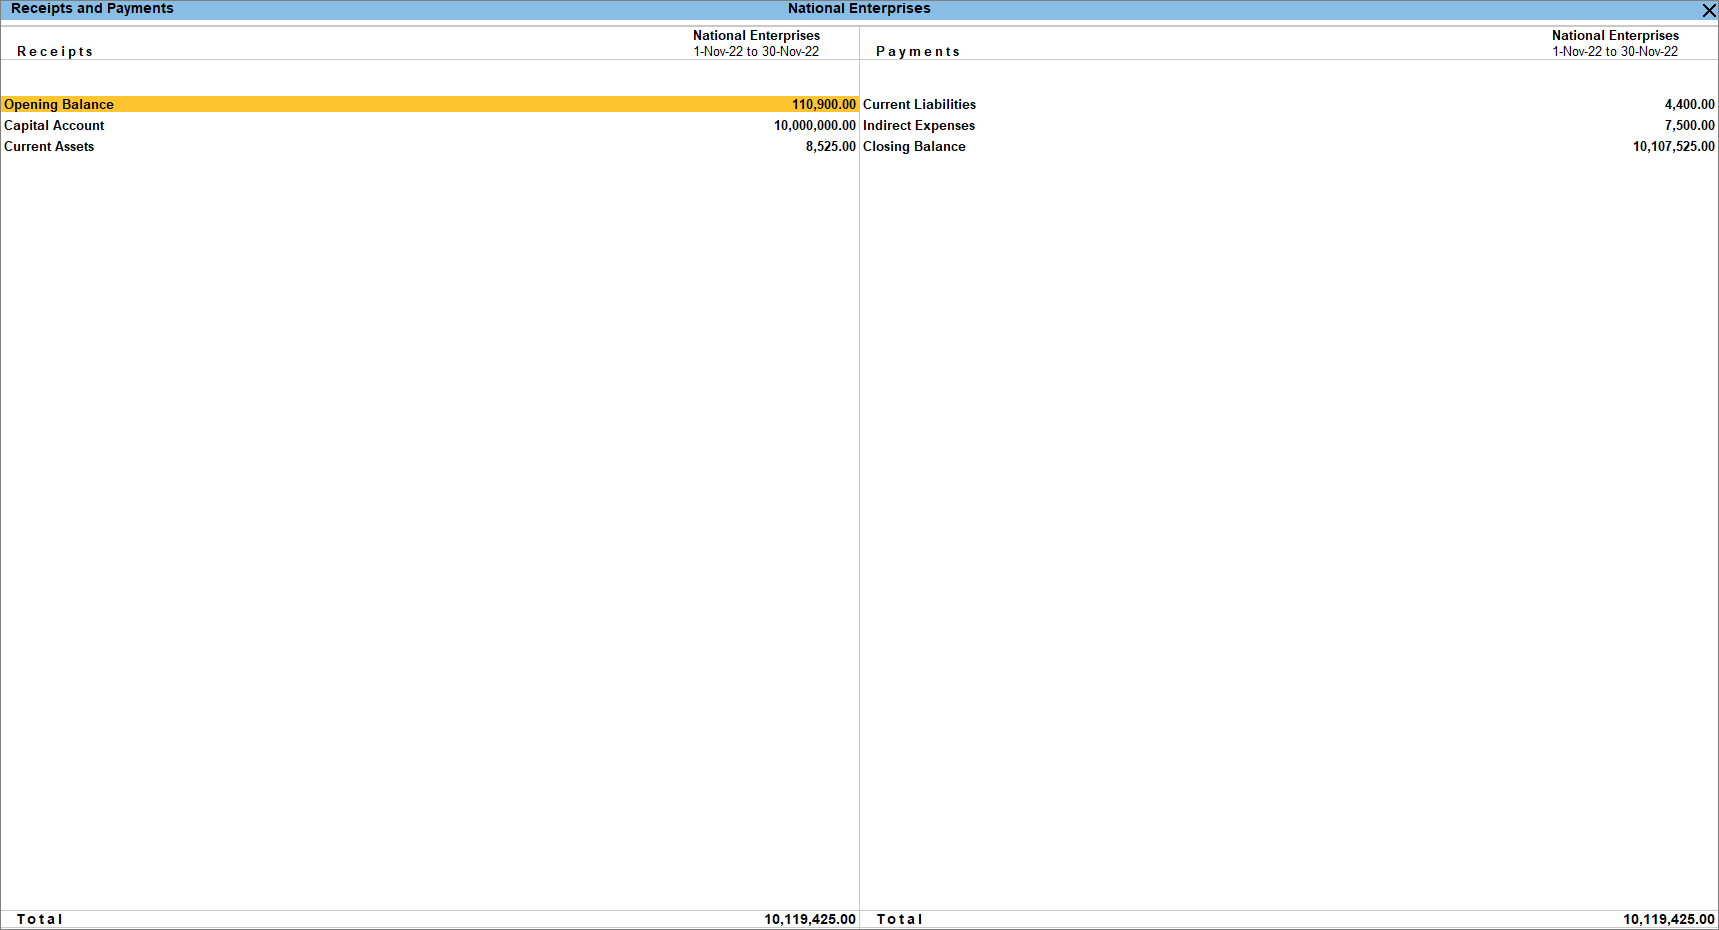
Task: Click the Receipts total 10,119,425.00
Action: pos(810,919)
